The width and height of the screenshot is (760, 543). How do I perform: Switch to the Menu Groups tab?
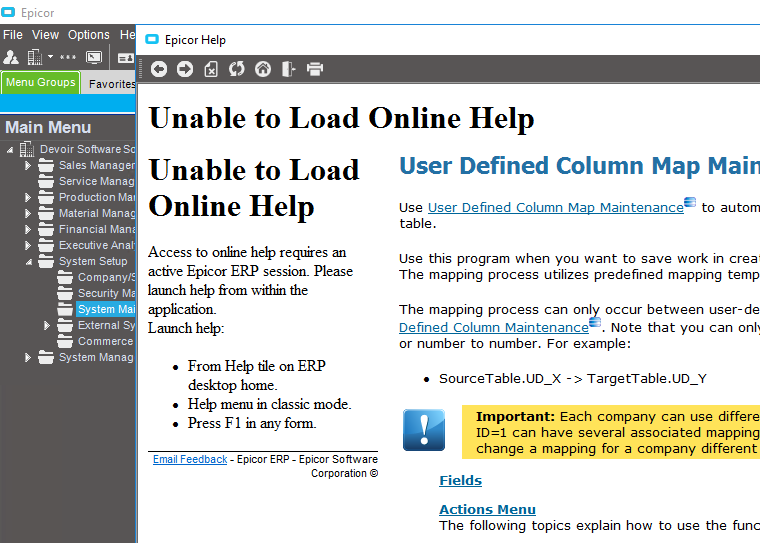coord(41,82)
